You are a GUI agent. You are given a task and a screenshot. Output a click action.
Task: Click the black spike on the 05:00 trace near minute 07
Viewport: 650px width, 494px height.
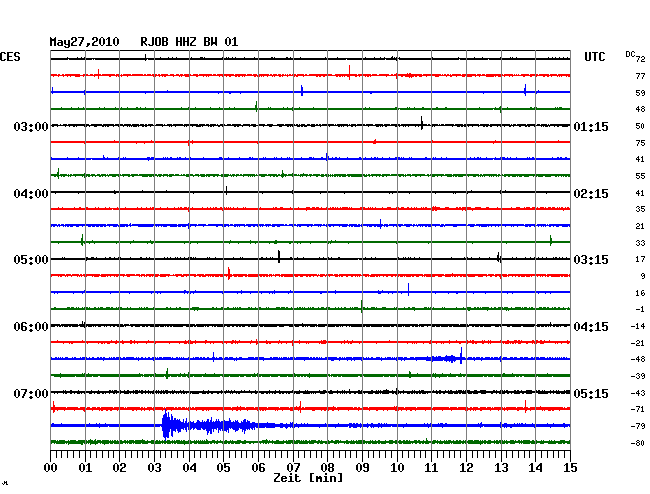click(x=279, y=257)
